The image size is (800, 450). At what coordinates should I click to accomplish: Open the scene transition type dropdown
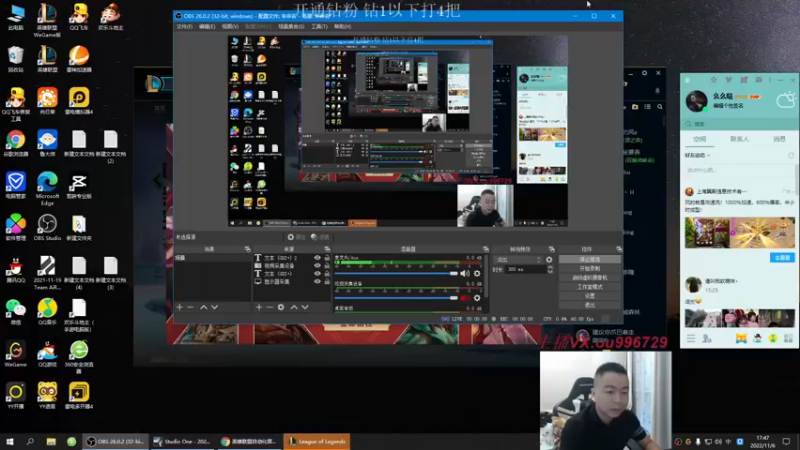pos(517,260)
